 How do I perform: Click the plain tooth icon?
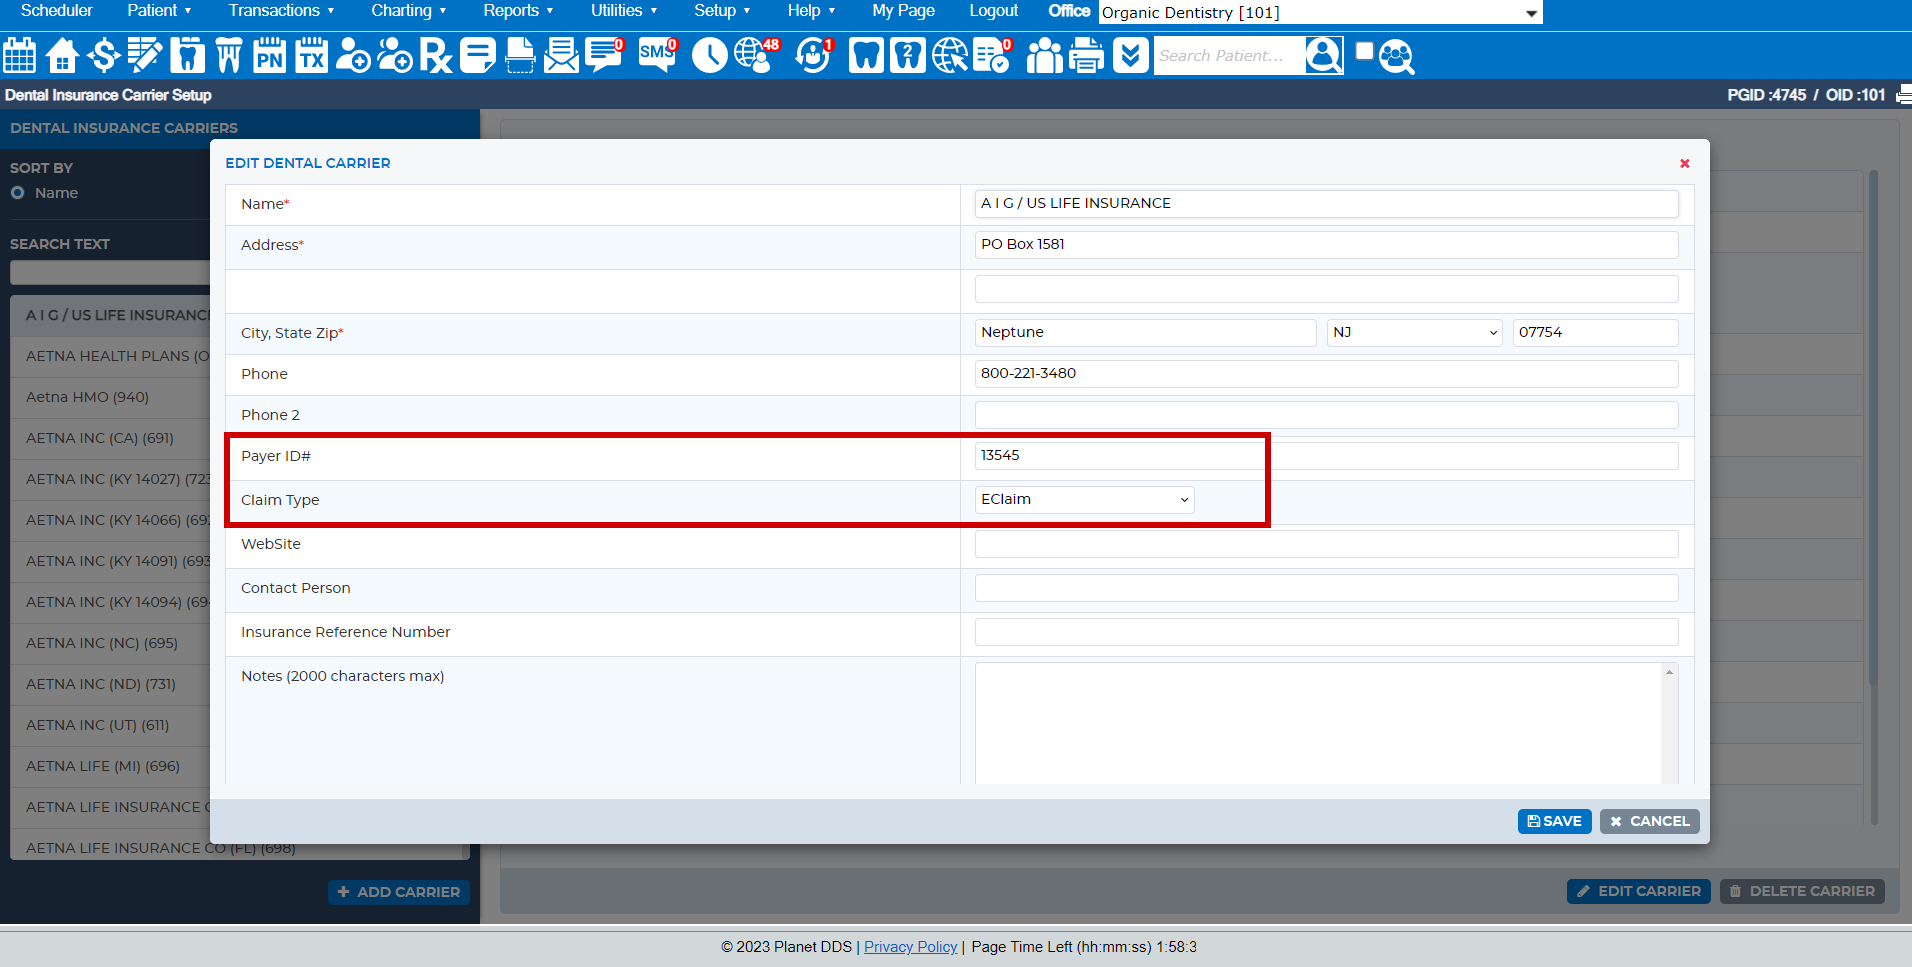866,56
